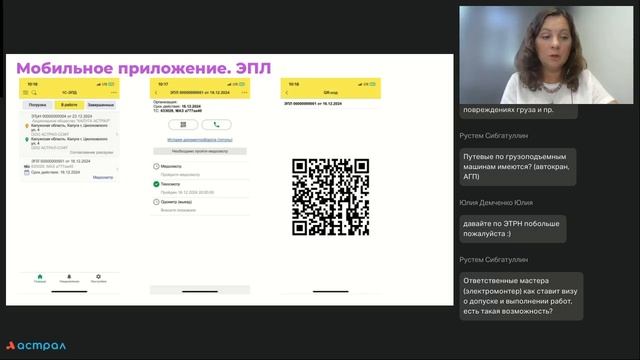Click the Медосмотр row label in checklist
640x360 pixels.
pyautogui.click(x=171, y=166)
